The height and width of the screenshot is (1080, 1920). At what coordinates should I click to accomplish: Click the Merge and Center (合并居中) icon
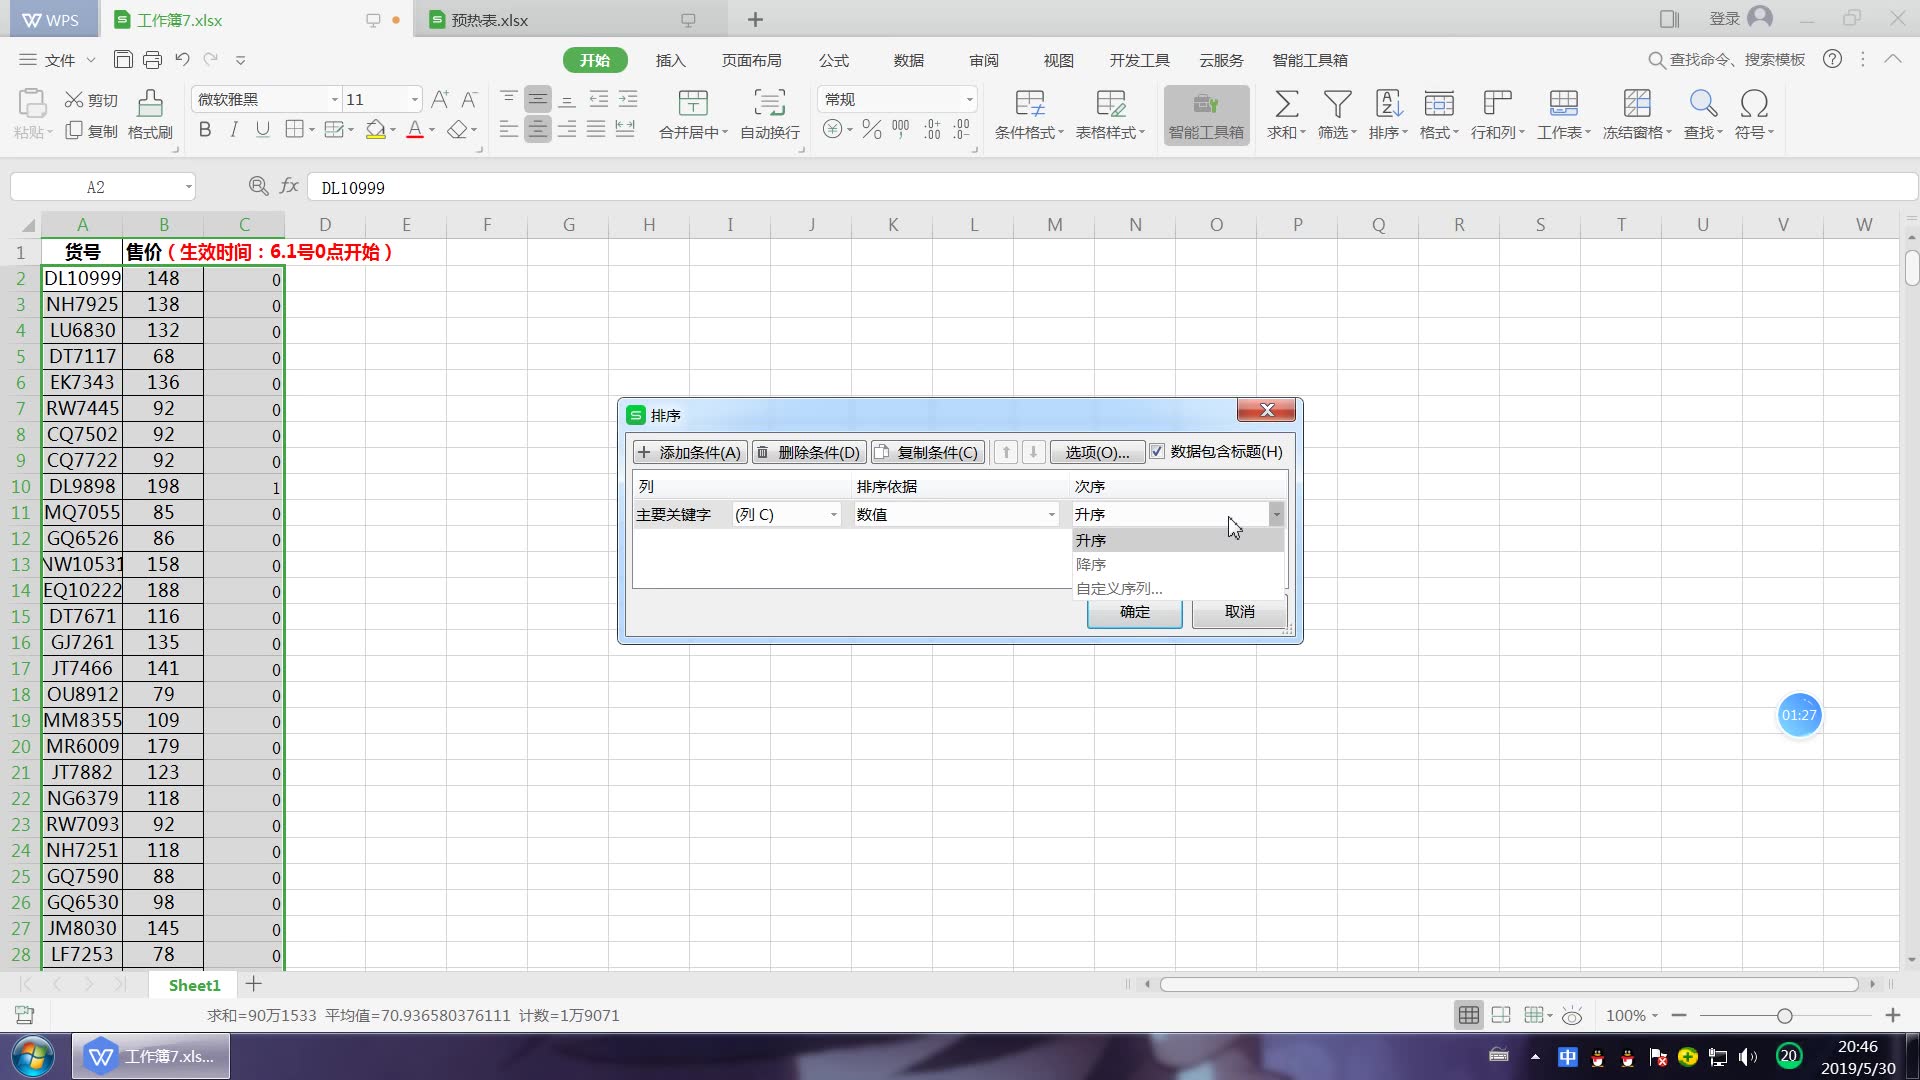692,104
